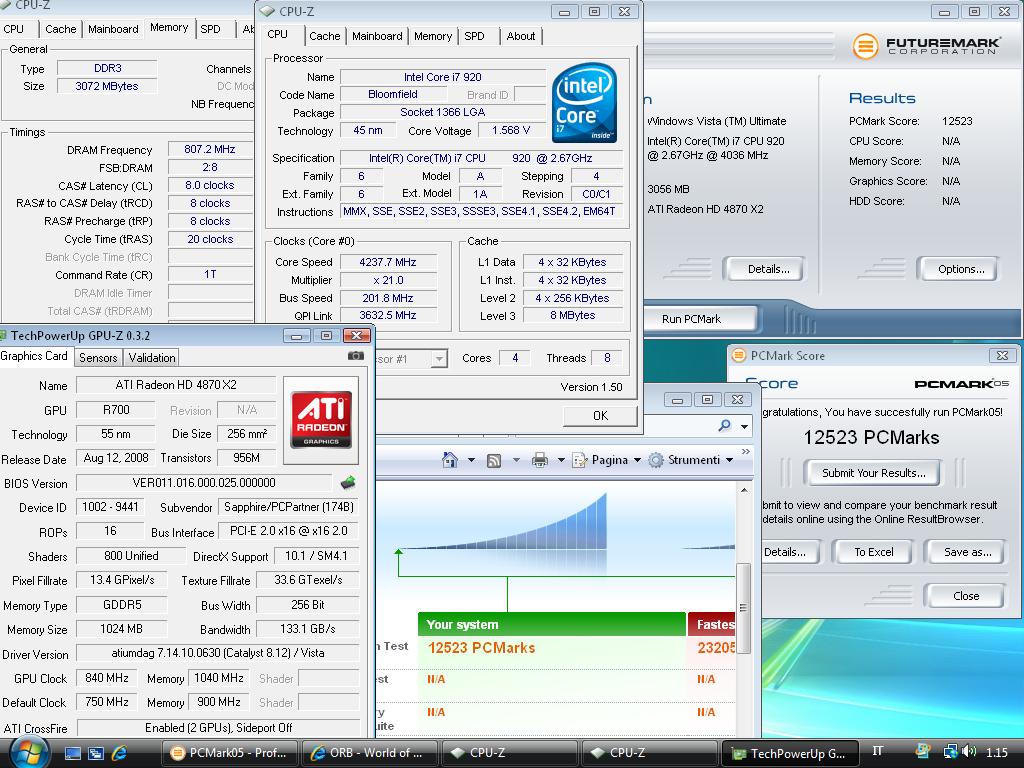The height and width of the screenshot is (768, 1024).
Task: Open the About tab in front CPU-Z
Action: tap(520, 36)
